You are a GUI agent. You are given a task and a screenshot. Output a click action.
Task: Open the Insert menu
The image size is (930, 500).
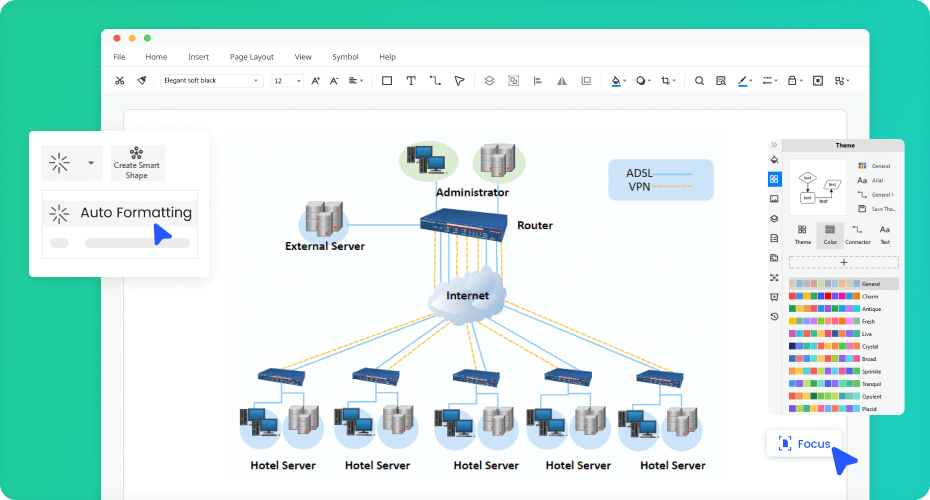click(x=198, y=57)
